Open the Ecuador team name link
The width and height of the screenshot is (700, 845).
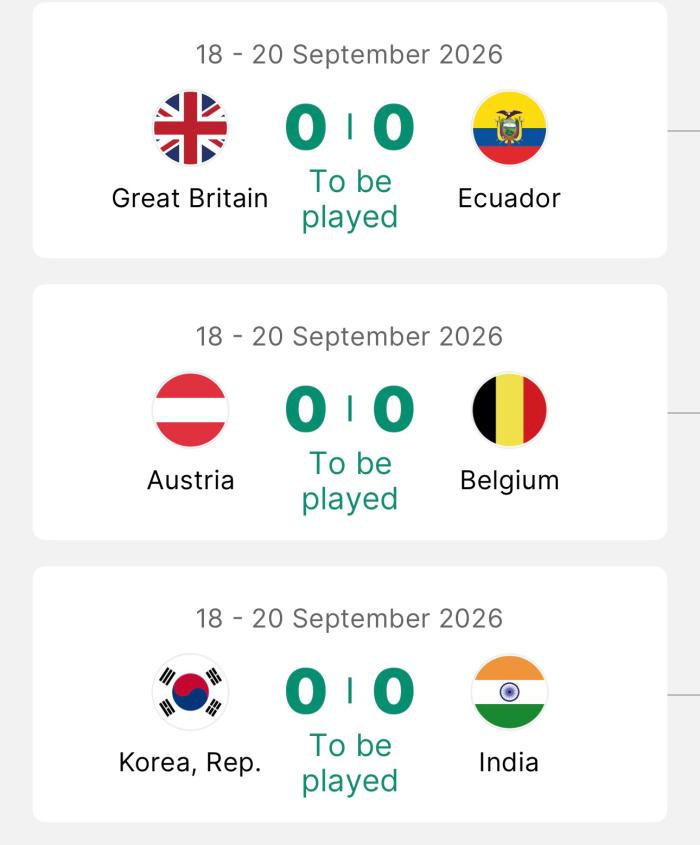(509, 198)
